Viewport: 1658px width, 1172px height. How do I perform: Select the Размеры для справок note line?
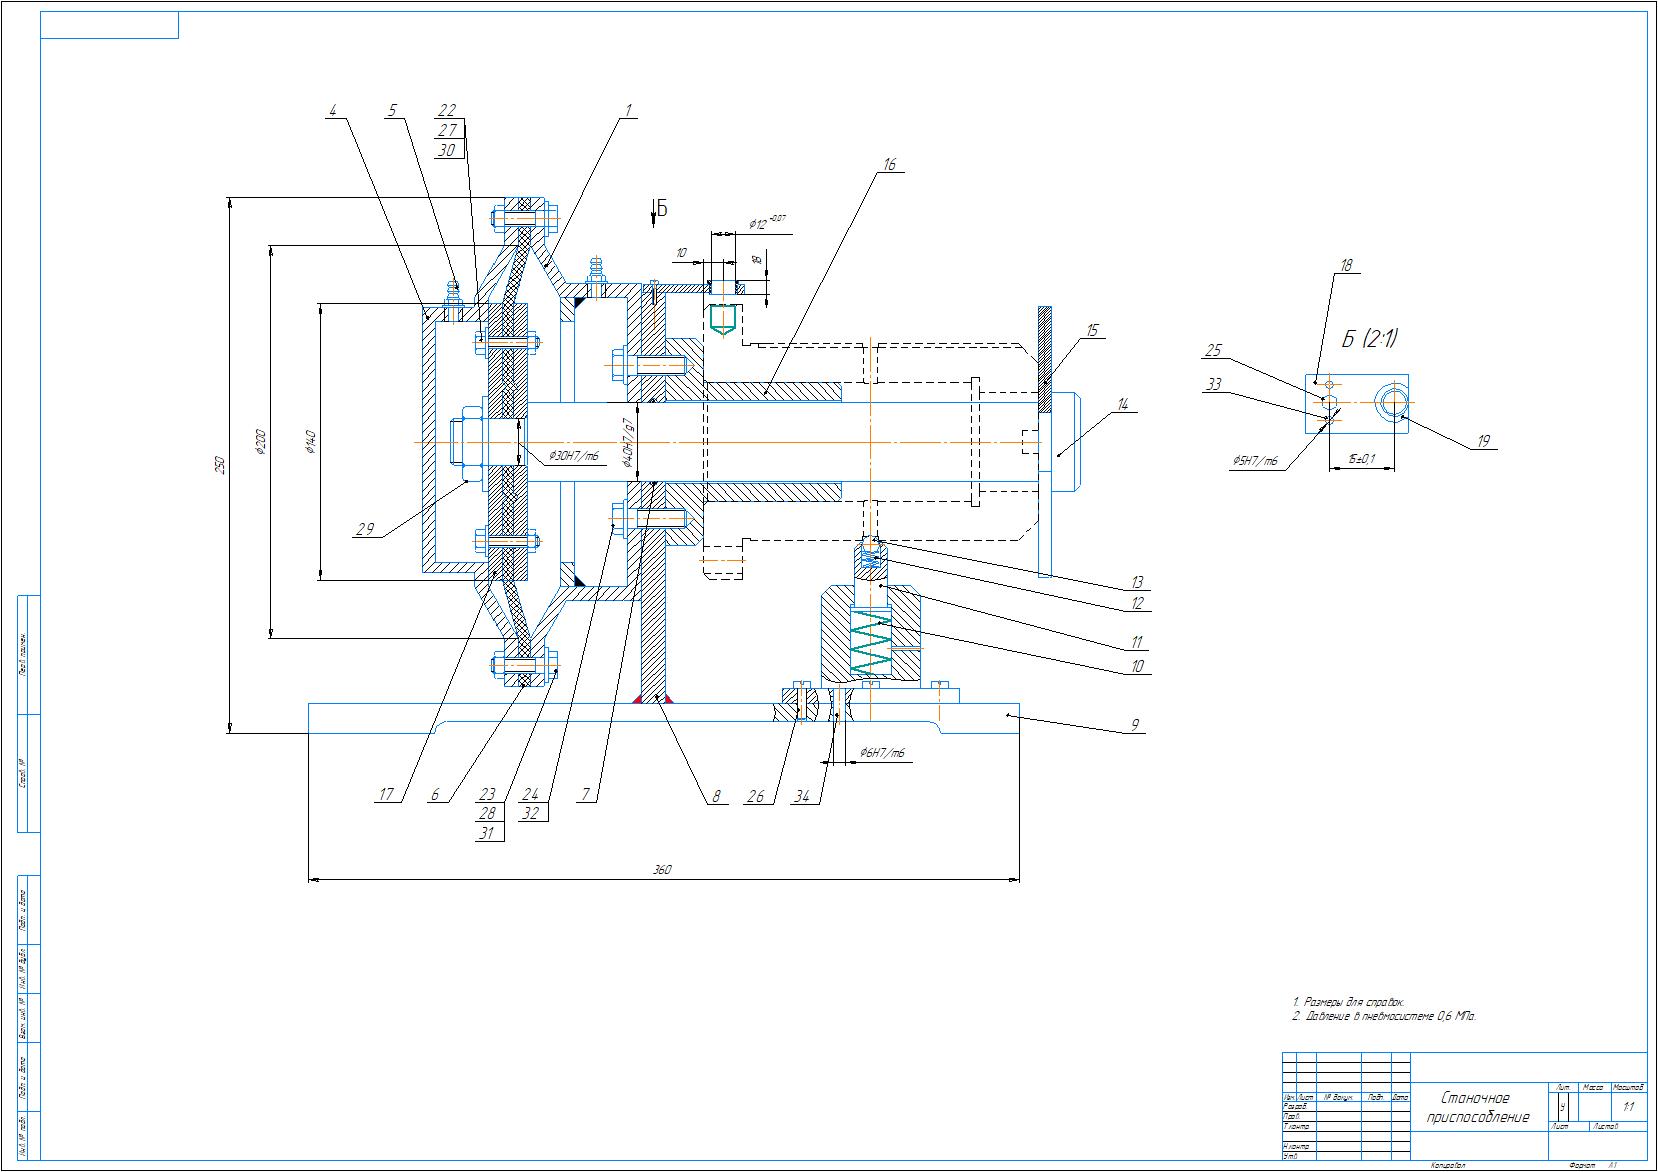(1348, 1001)
